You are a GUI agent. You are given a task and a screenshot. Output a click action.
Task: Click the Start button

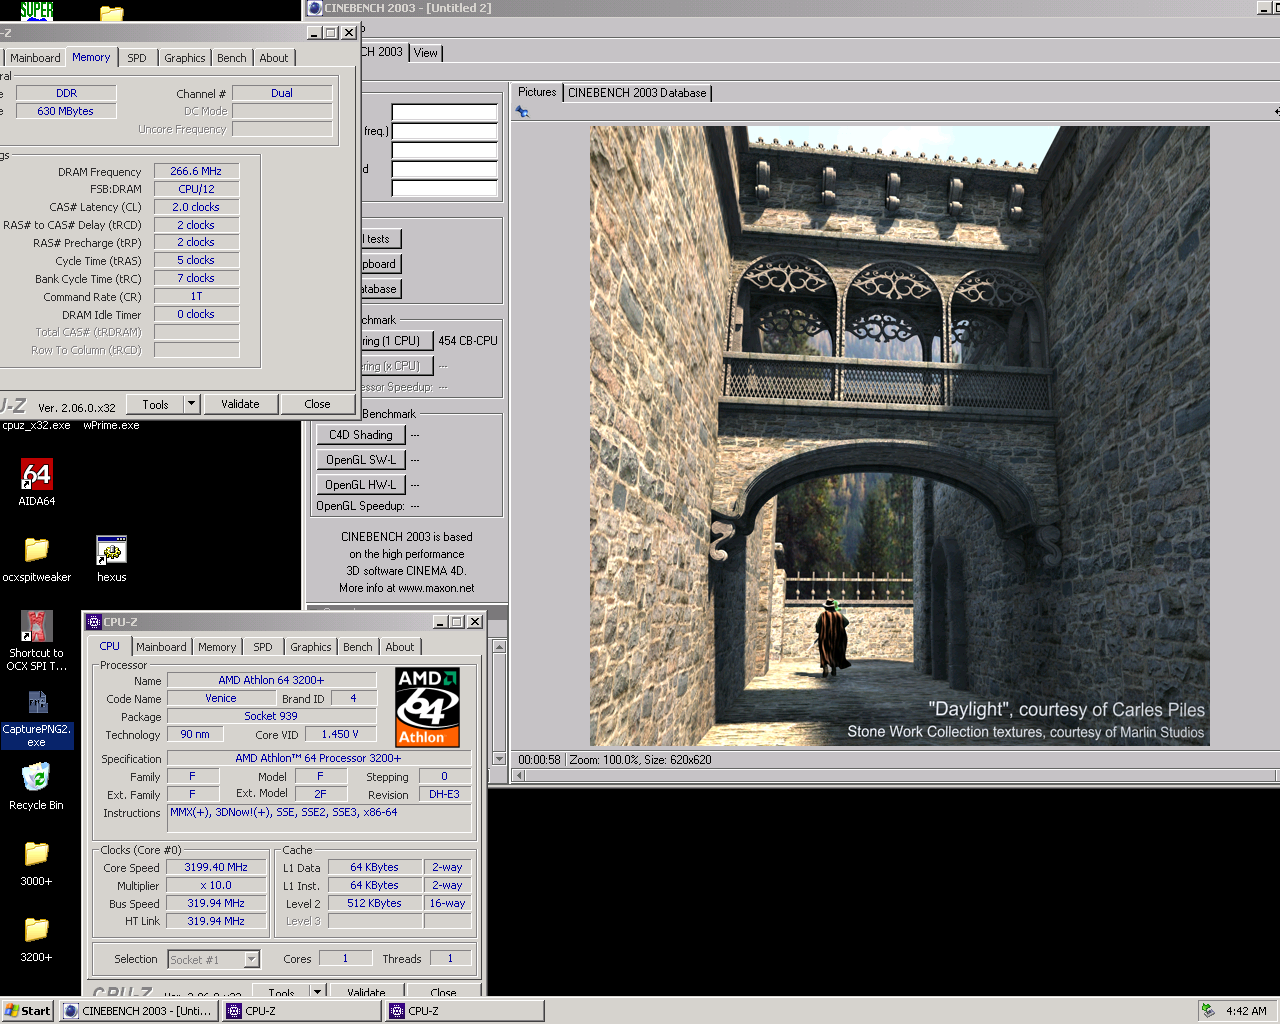click(27, 1011)
